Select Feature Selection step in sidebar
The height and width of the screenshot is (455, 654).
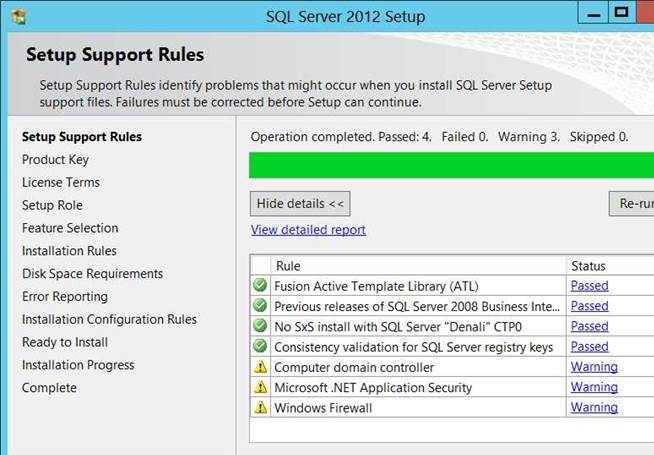click(70, 228)
